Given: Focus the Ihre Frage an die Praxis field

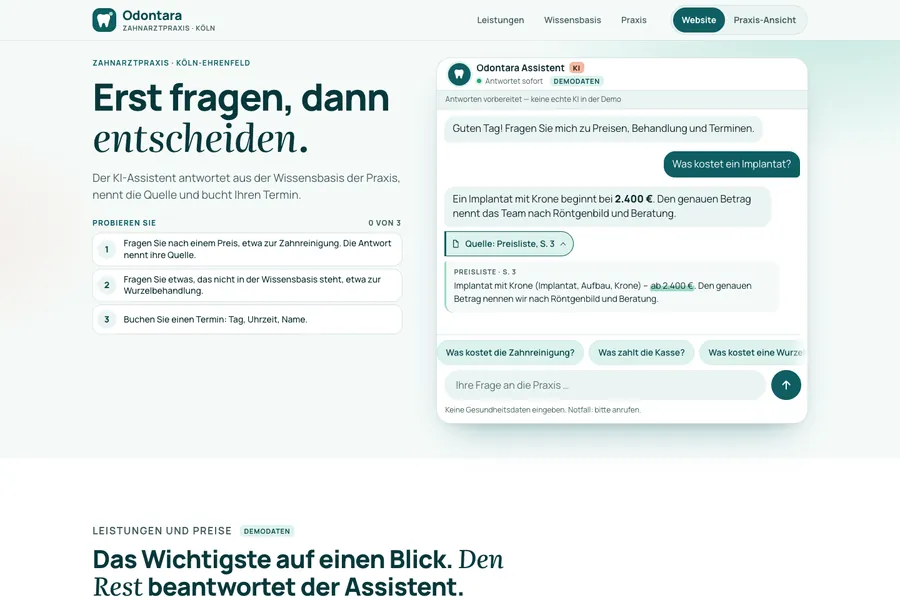Looking at the screenshot, I should (x=605, y=385).
